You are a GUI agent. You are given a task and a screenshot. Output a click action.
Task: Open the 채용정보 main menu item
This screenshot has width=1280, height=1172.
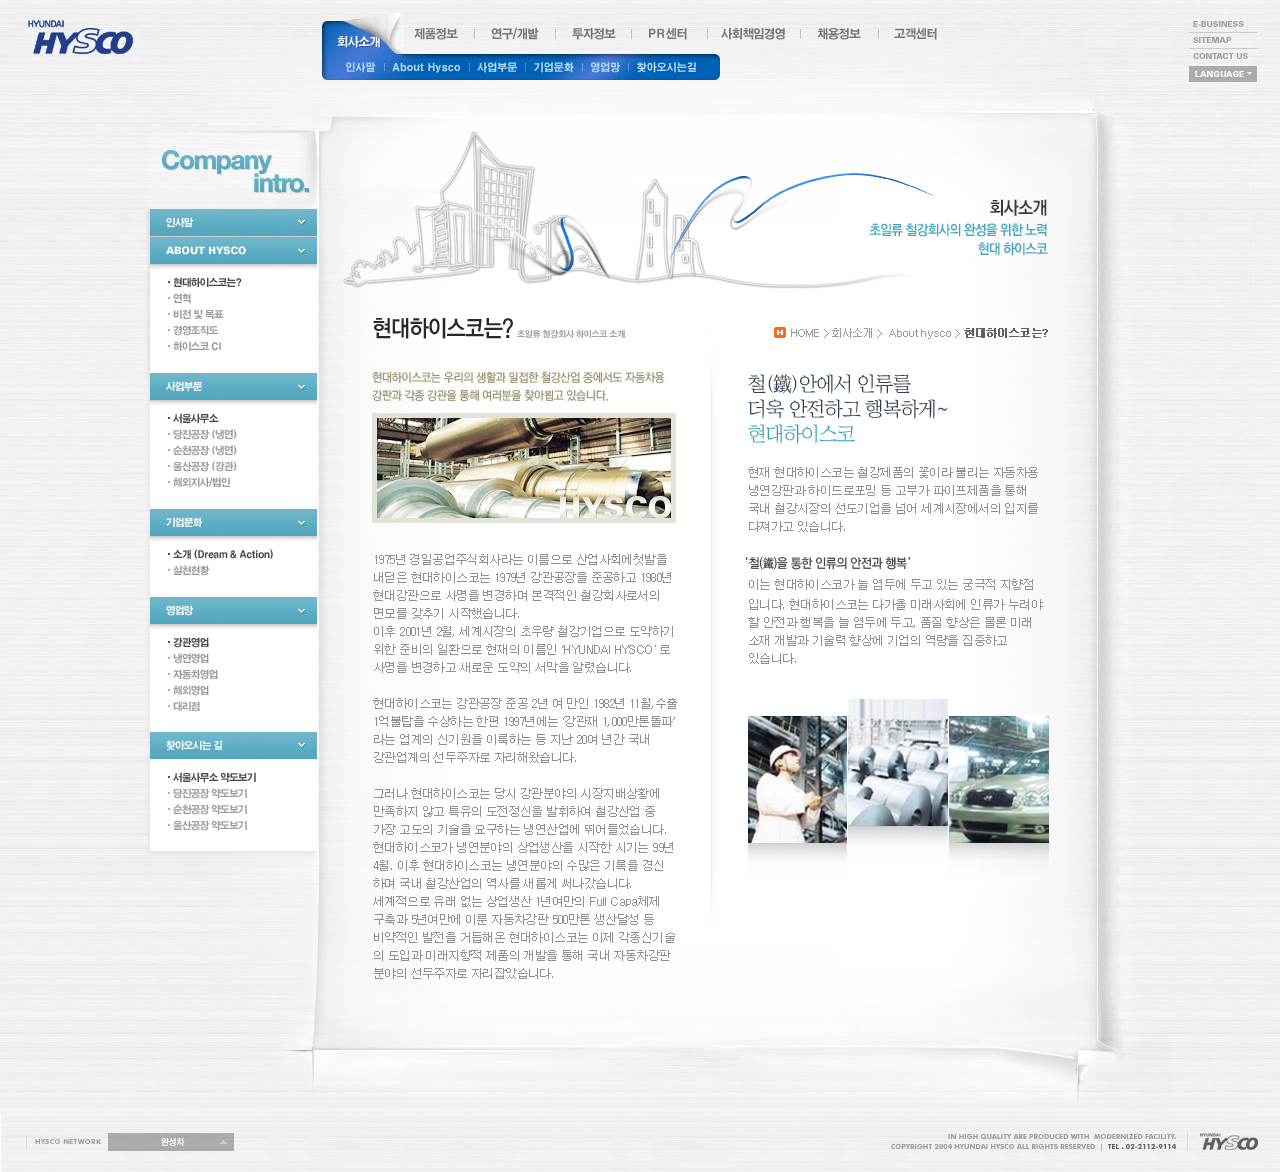tap(838, 34)
